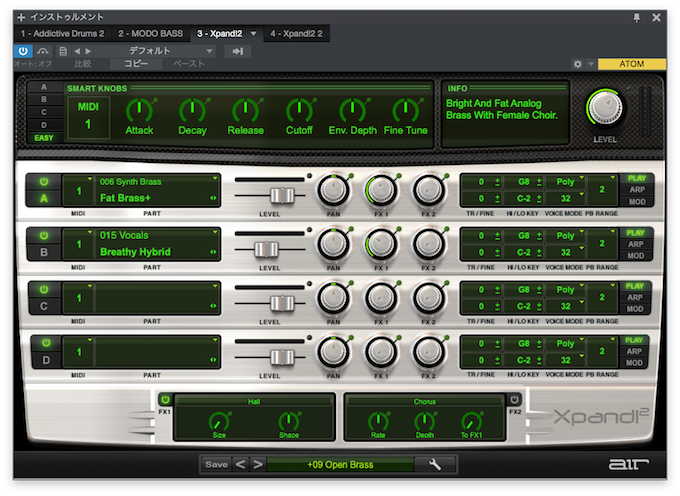Click the Chorus To FX1 knob
The image size is (680, 496).
click(x=471, y=421)
